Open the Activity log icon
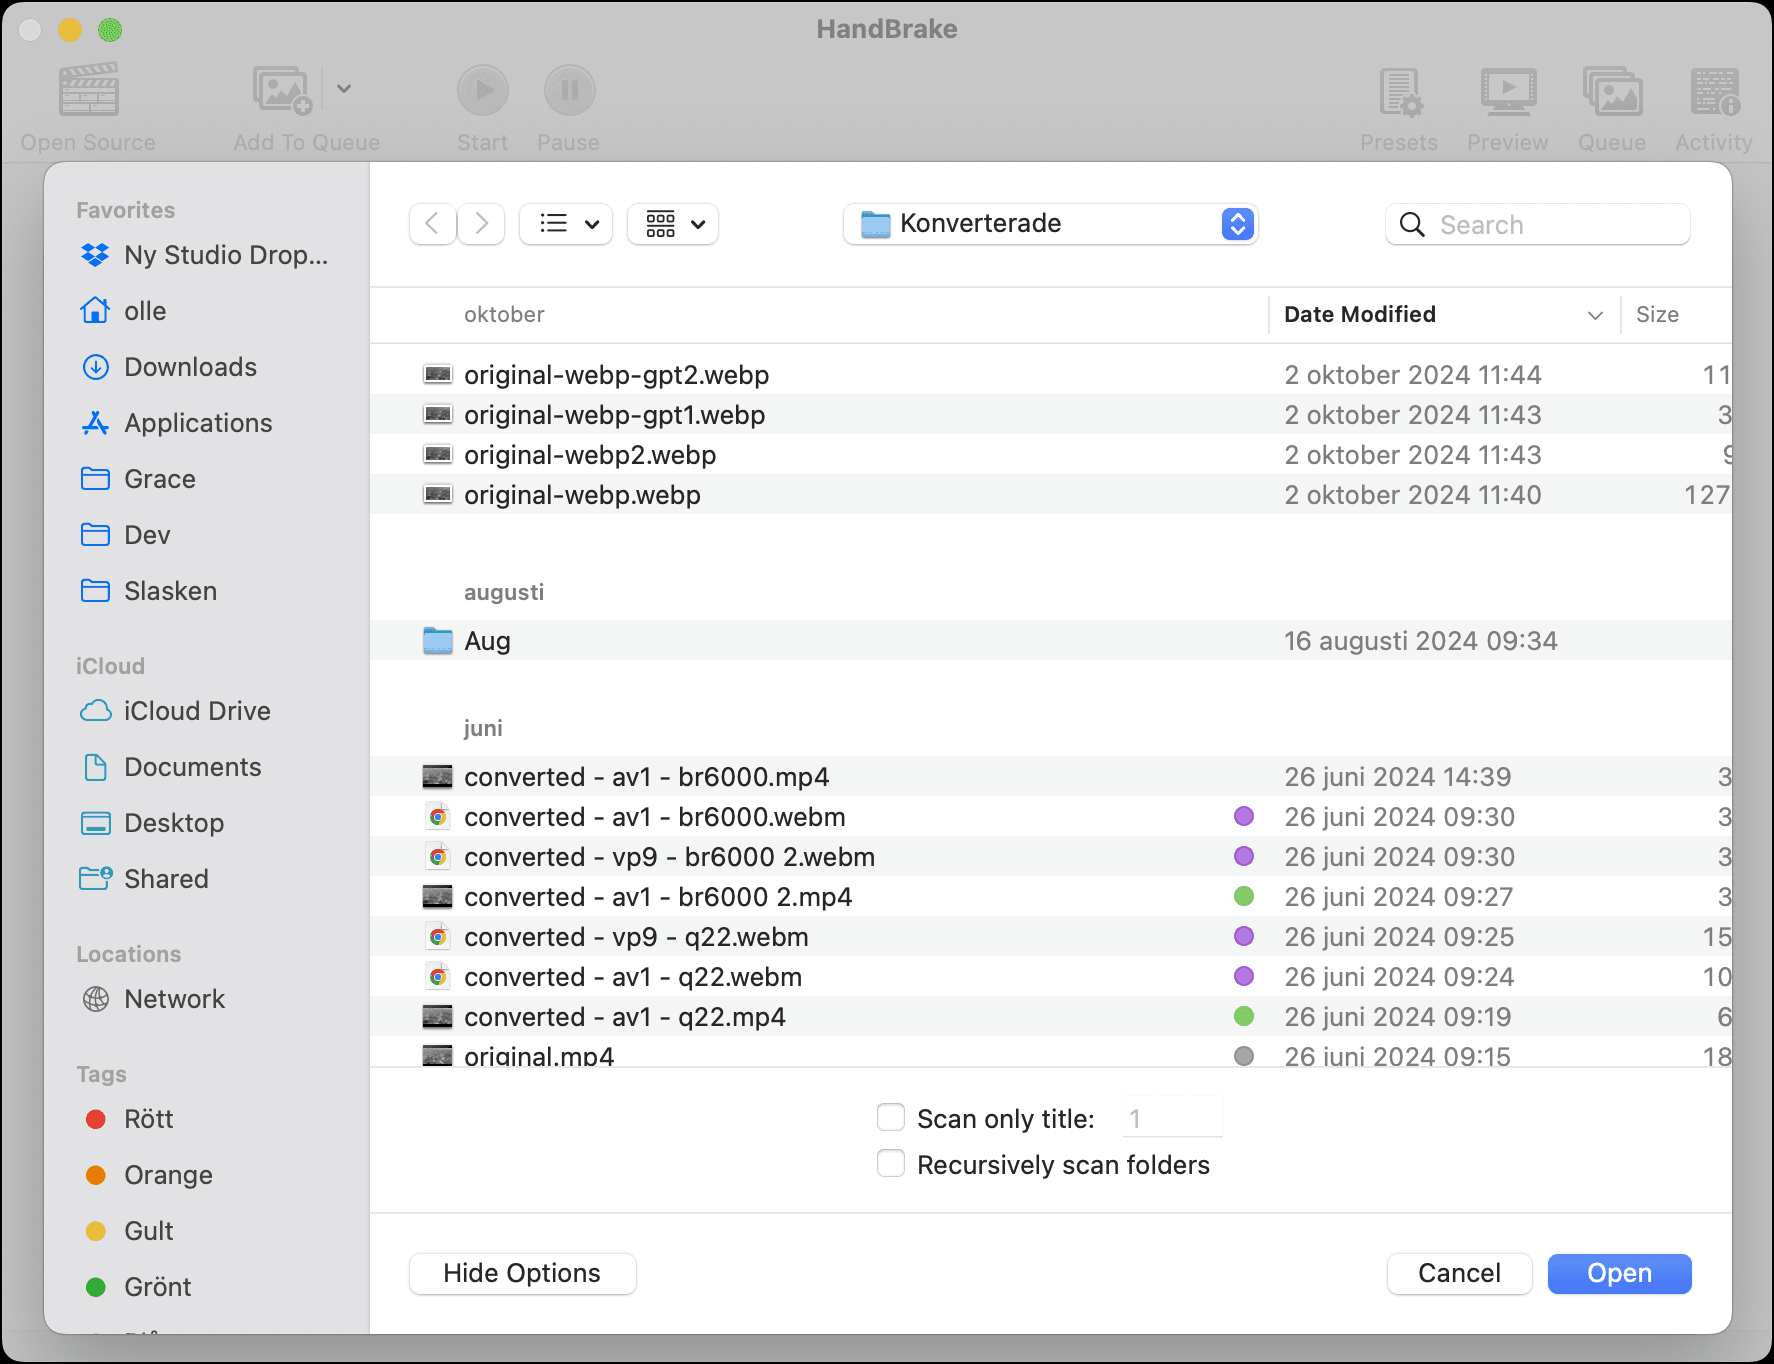Screen dimensions: 1774x1364 click(1714, 91)
